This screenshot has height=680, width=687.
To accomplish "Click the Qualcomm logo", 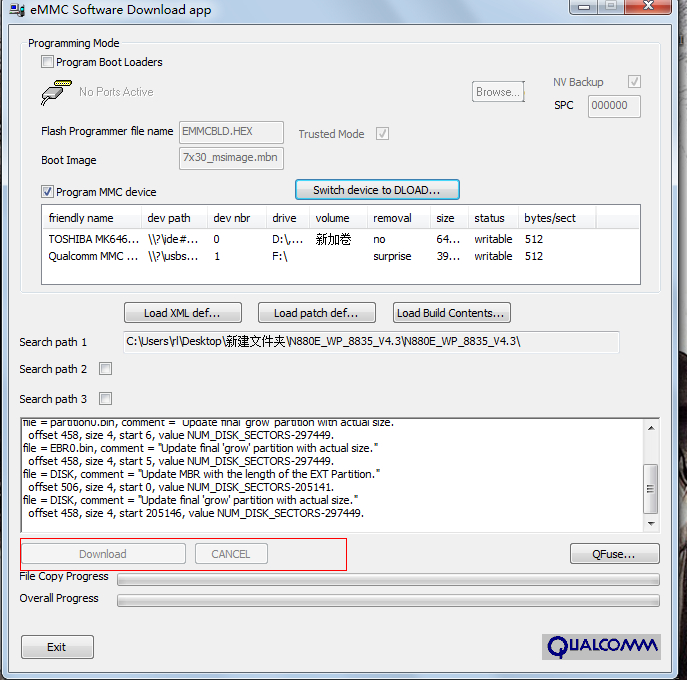I will point(601,647).
